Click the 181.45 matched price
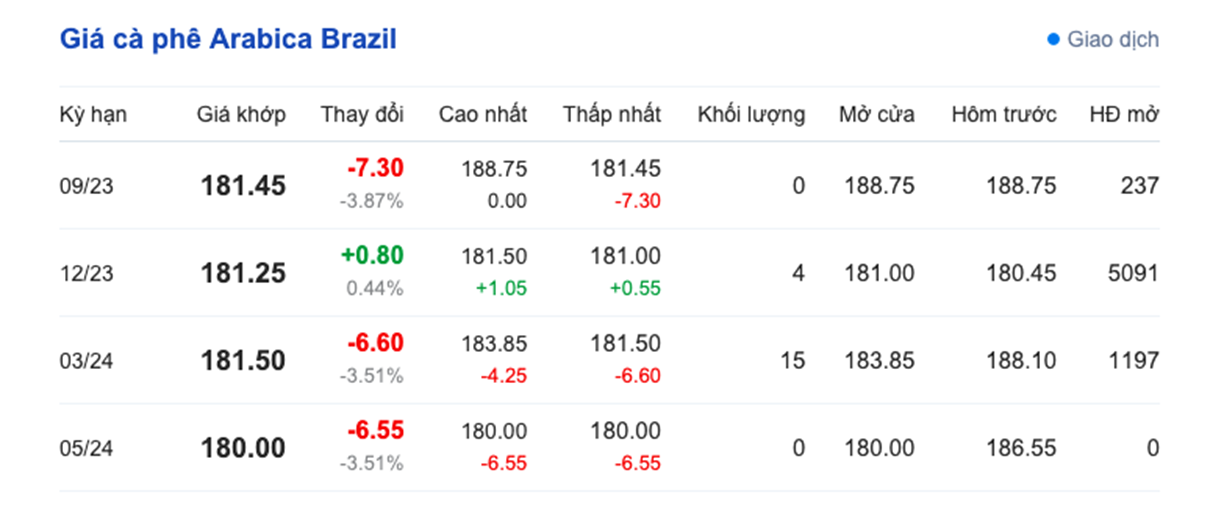1224x509 pixels. click(243, 186)
